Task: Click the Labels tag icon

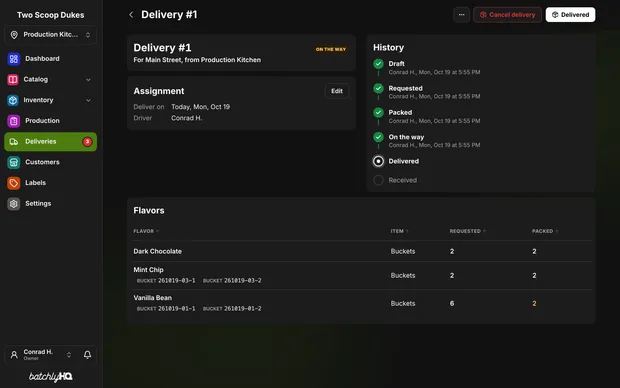Action: coord(13,183)
